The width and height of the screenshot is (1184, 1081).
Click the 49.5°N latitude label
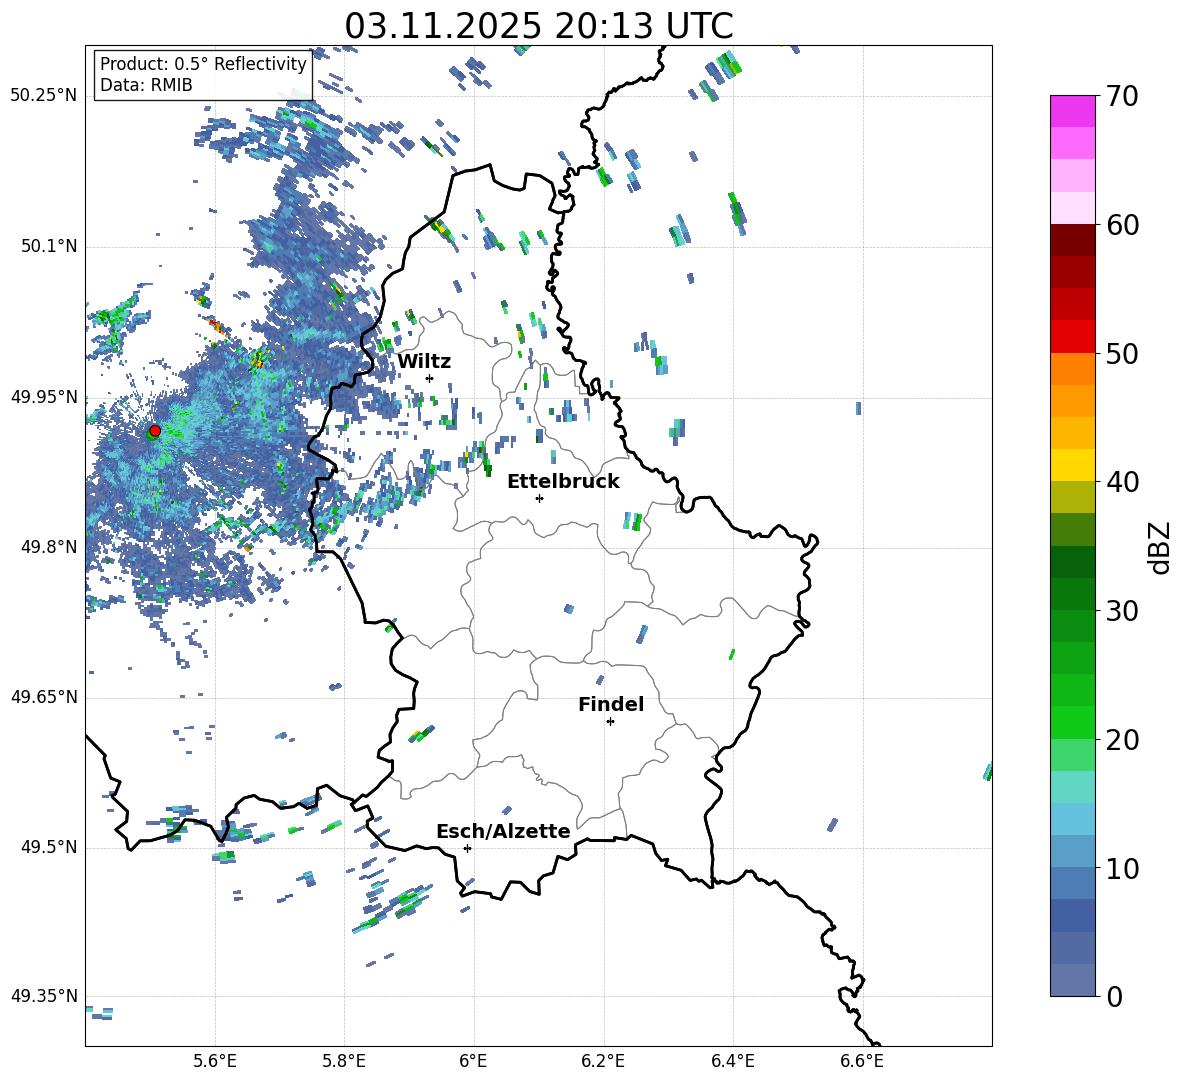click(49, 847)
